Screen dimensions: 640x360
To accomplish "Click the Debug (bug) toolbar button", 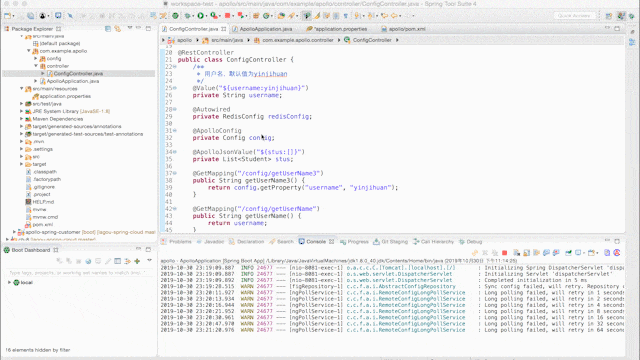I will 188,16.
